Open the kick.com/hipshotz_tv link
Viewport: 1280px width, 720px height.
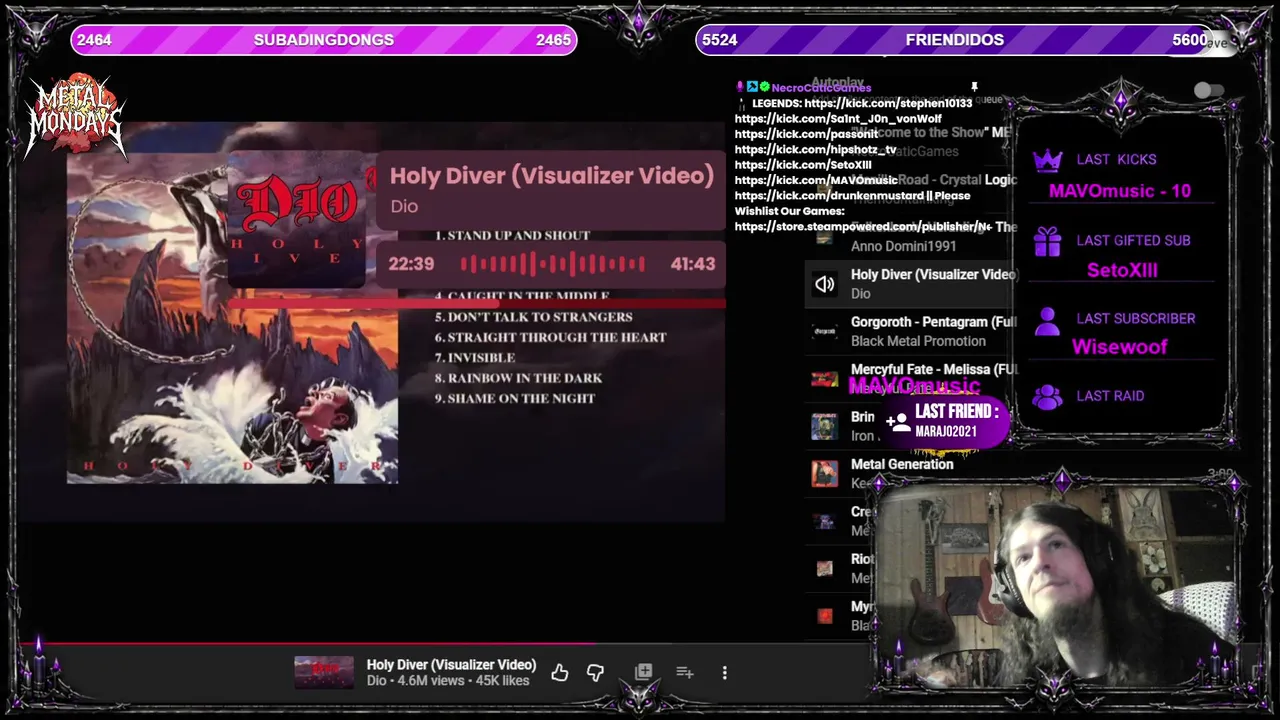(815, 149)
